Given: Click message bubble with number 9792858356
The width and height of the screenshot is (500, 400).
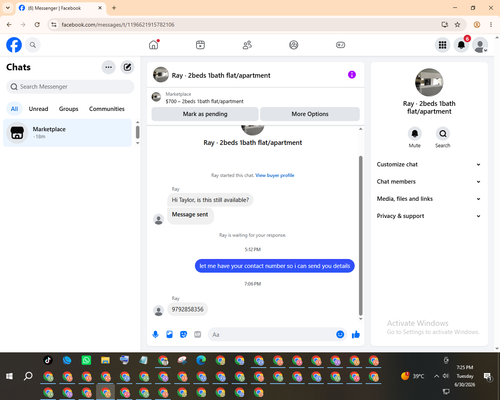Looking at the screenshot, I should tap(187, 309).
